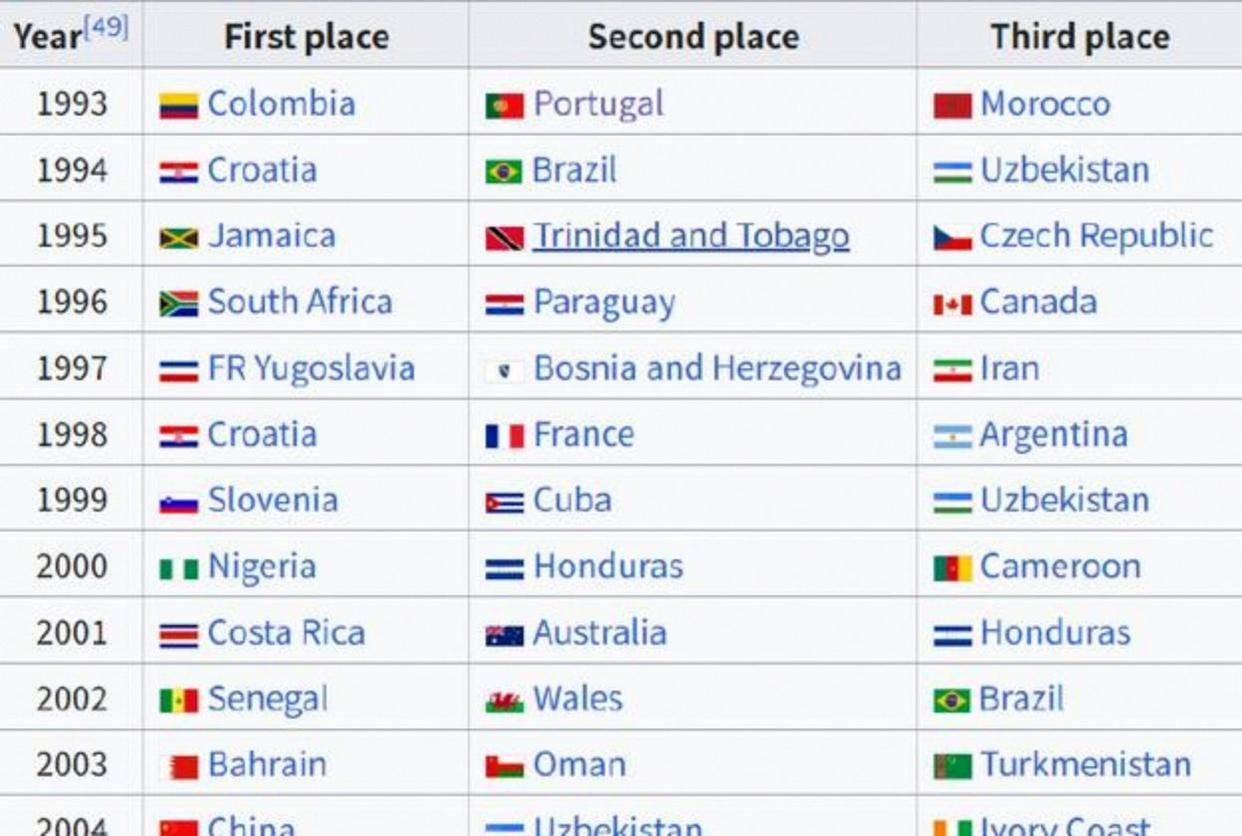This screenshot has width=1242, height=836.
Task: Go to the Senegal link
Action: [x=267, y=699]
